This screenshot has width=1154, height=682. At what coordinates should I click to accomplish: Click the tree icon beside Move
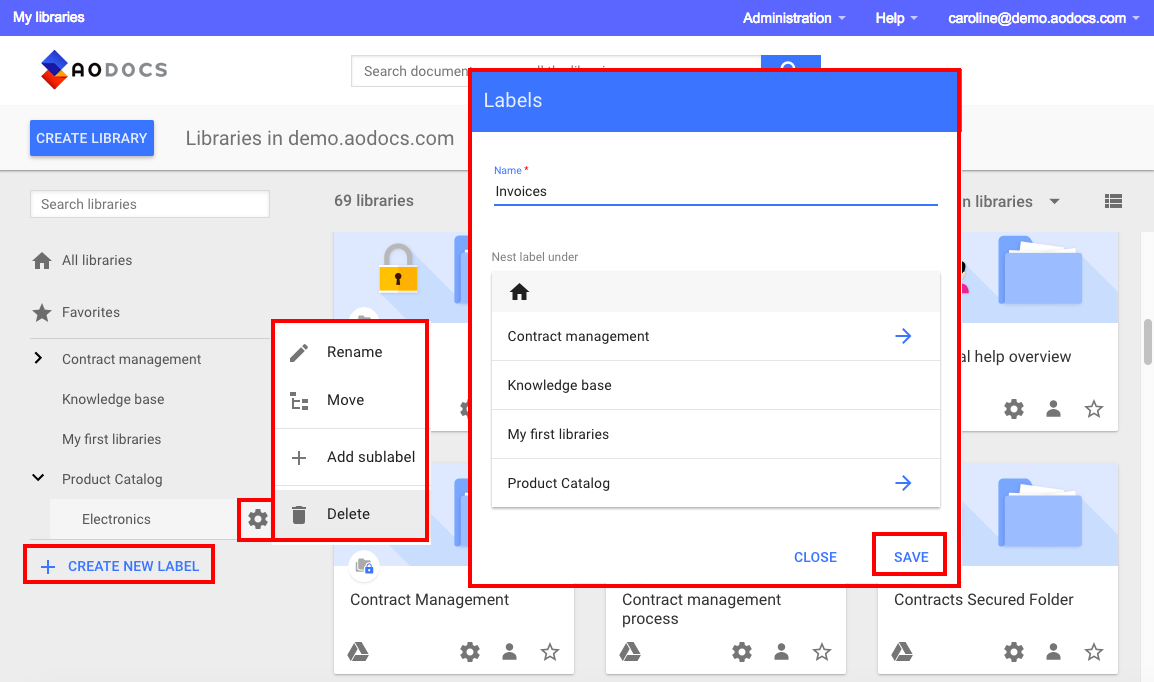[x=299, y=400]
